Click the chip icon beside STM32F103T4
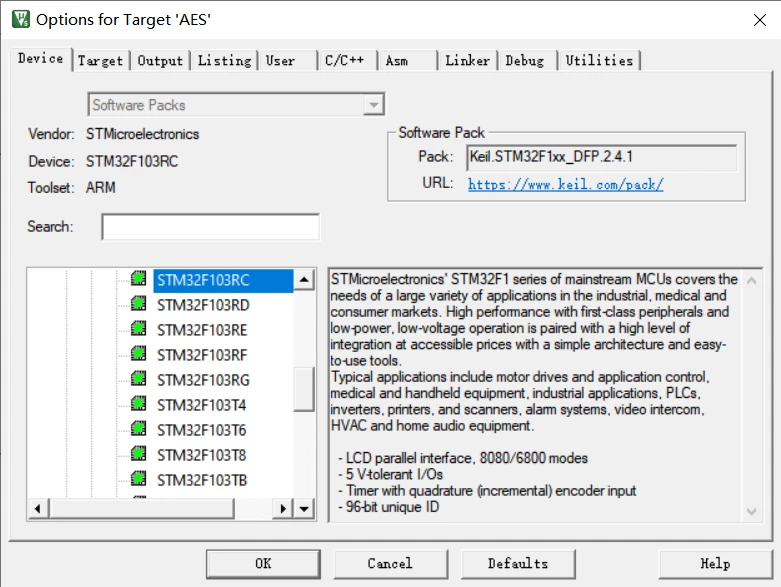Screen dimensions: 781x587 (138, 403)
